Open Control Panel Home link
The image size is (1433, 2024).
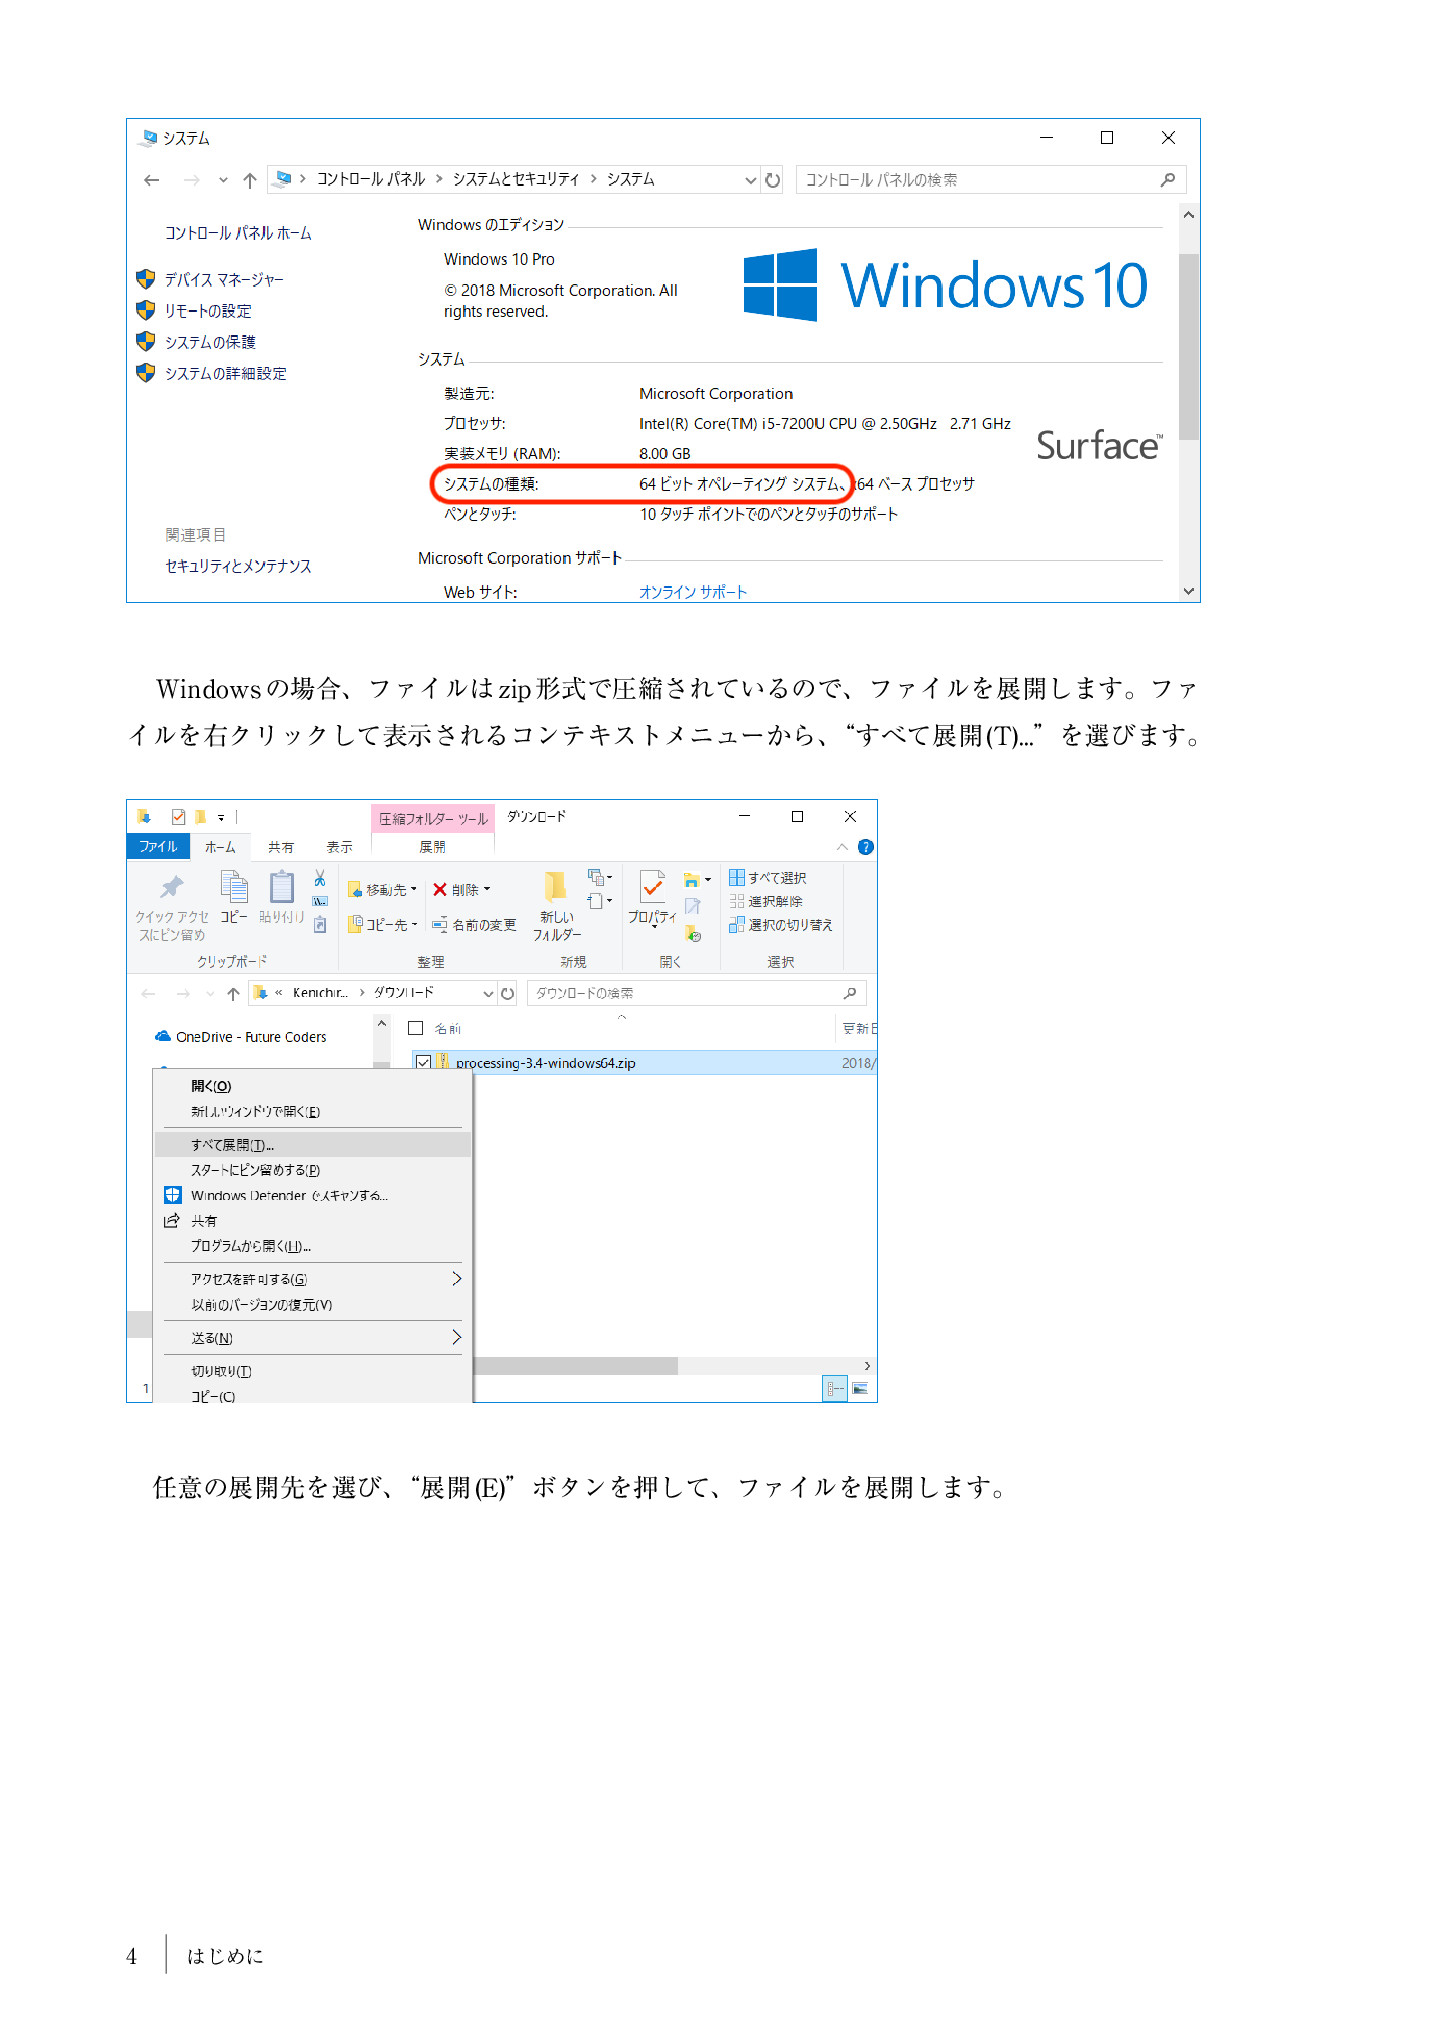coord(238,233)
